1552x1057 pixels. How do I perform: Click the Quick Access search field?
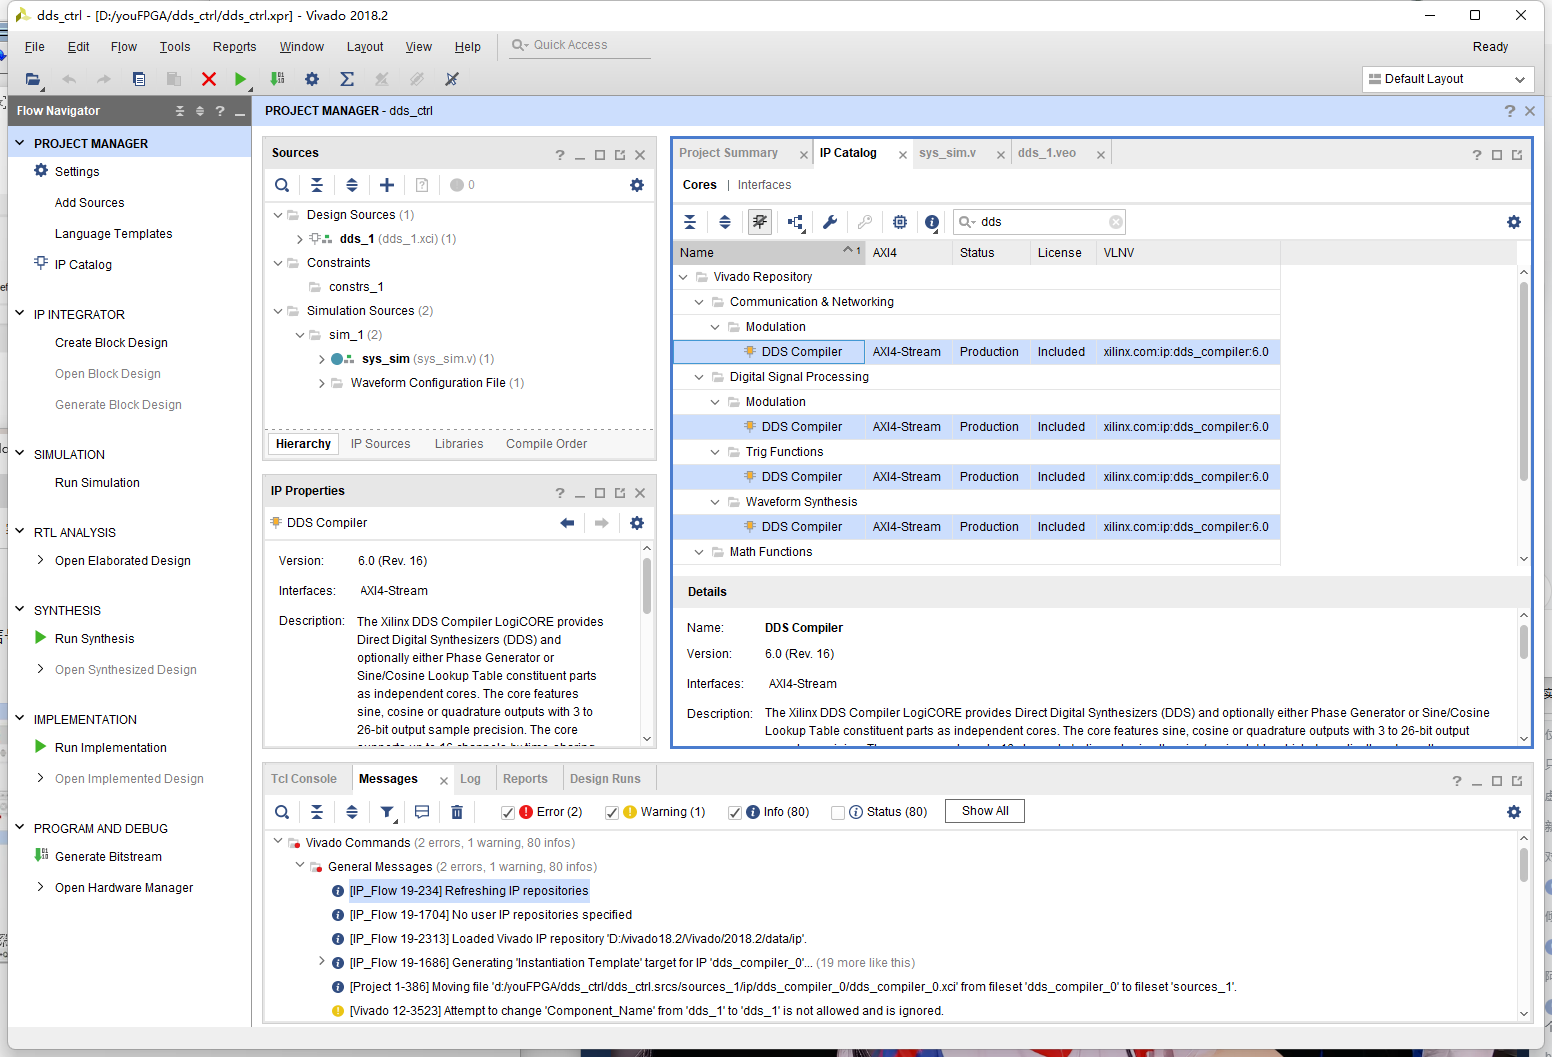coord(580,45)
